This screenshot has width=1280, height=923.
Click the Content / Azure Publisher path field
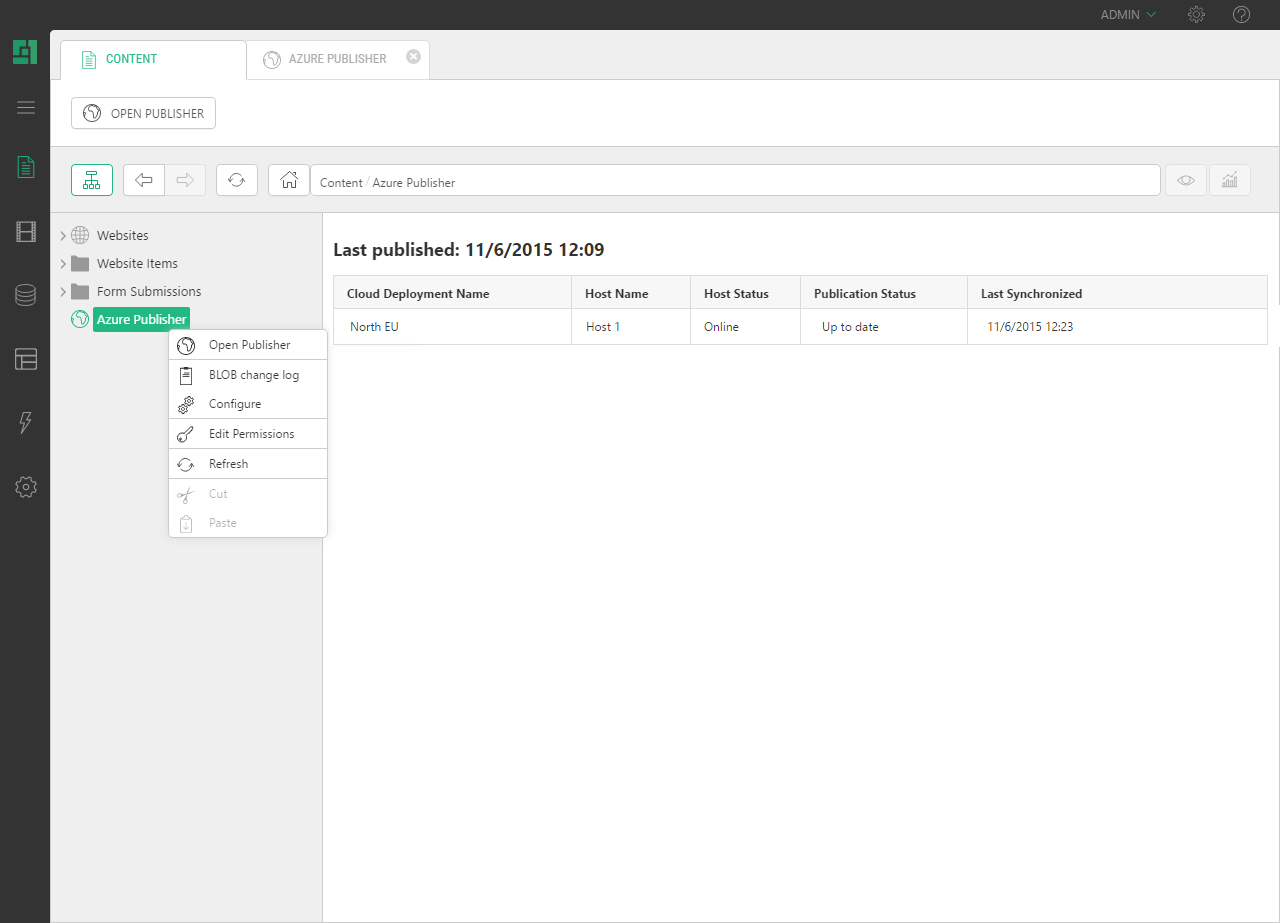pos(735,182)
